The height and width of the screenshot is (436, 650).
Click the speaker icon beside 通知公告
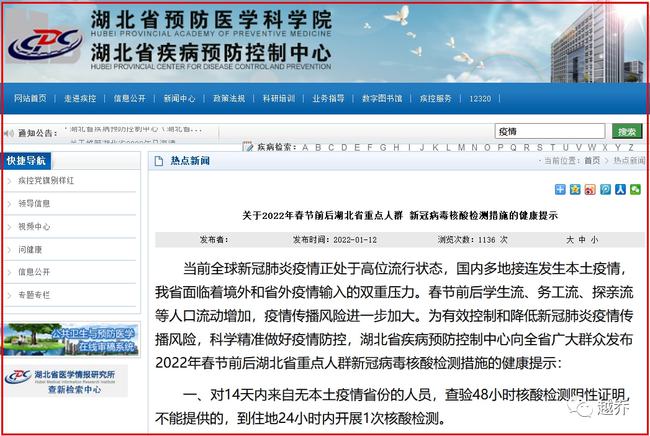[x=9, y=133]
